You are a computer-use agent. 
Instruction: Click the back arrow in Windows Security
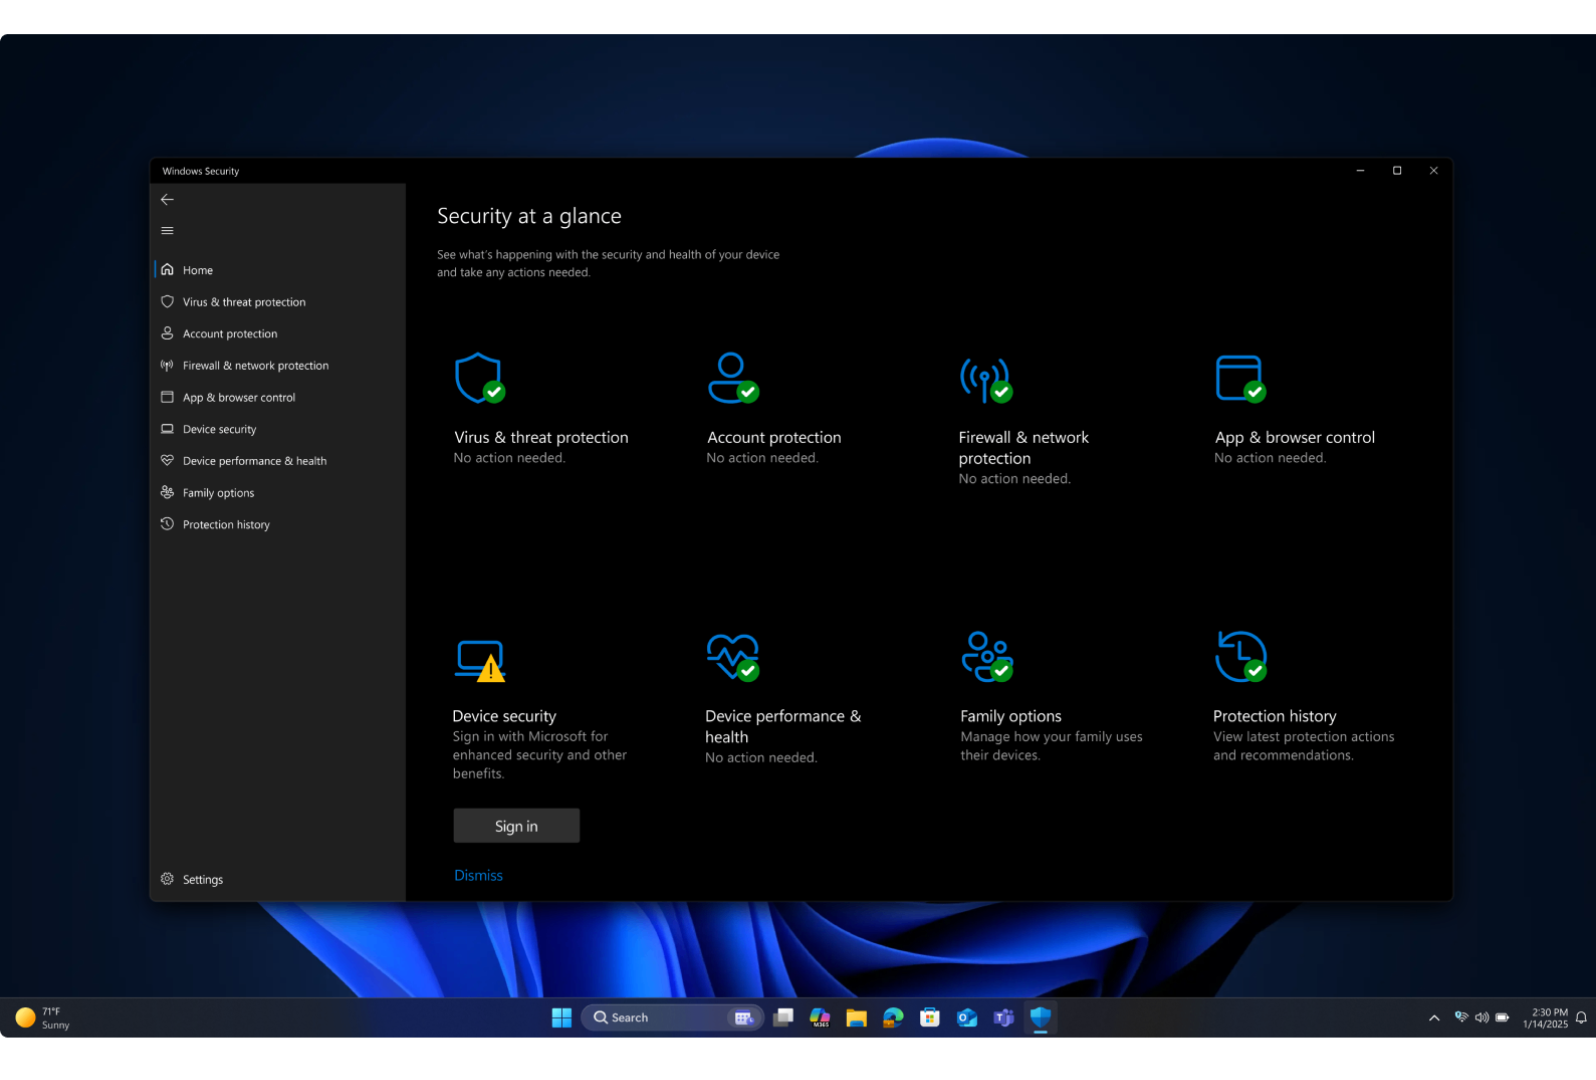pos(167,200)
